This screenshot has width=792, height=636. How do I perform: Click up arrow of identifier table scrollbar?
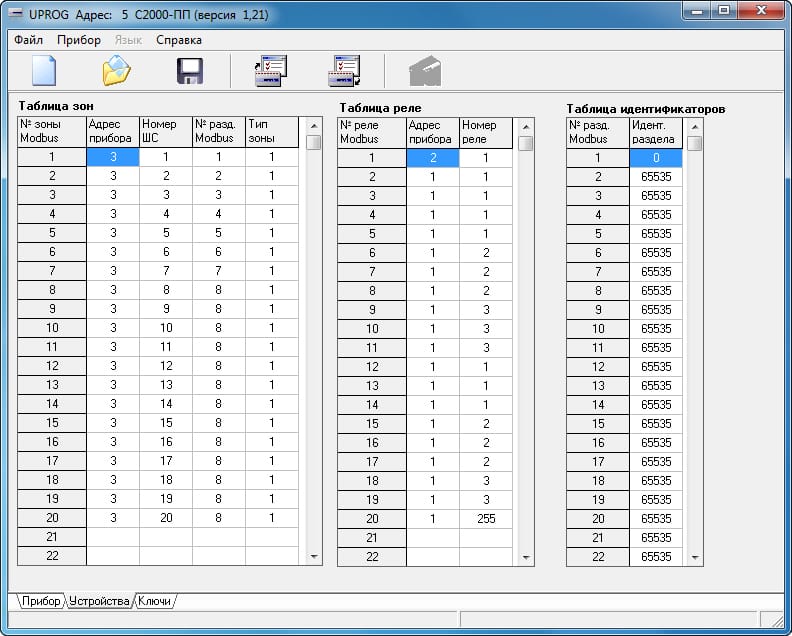695,127
